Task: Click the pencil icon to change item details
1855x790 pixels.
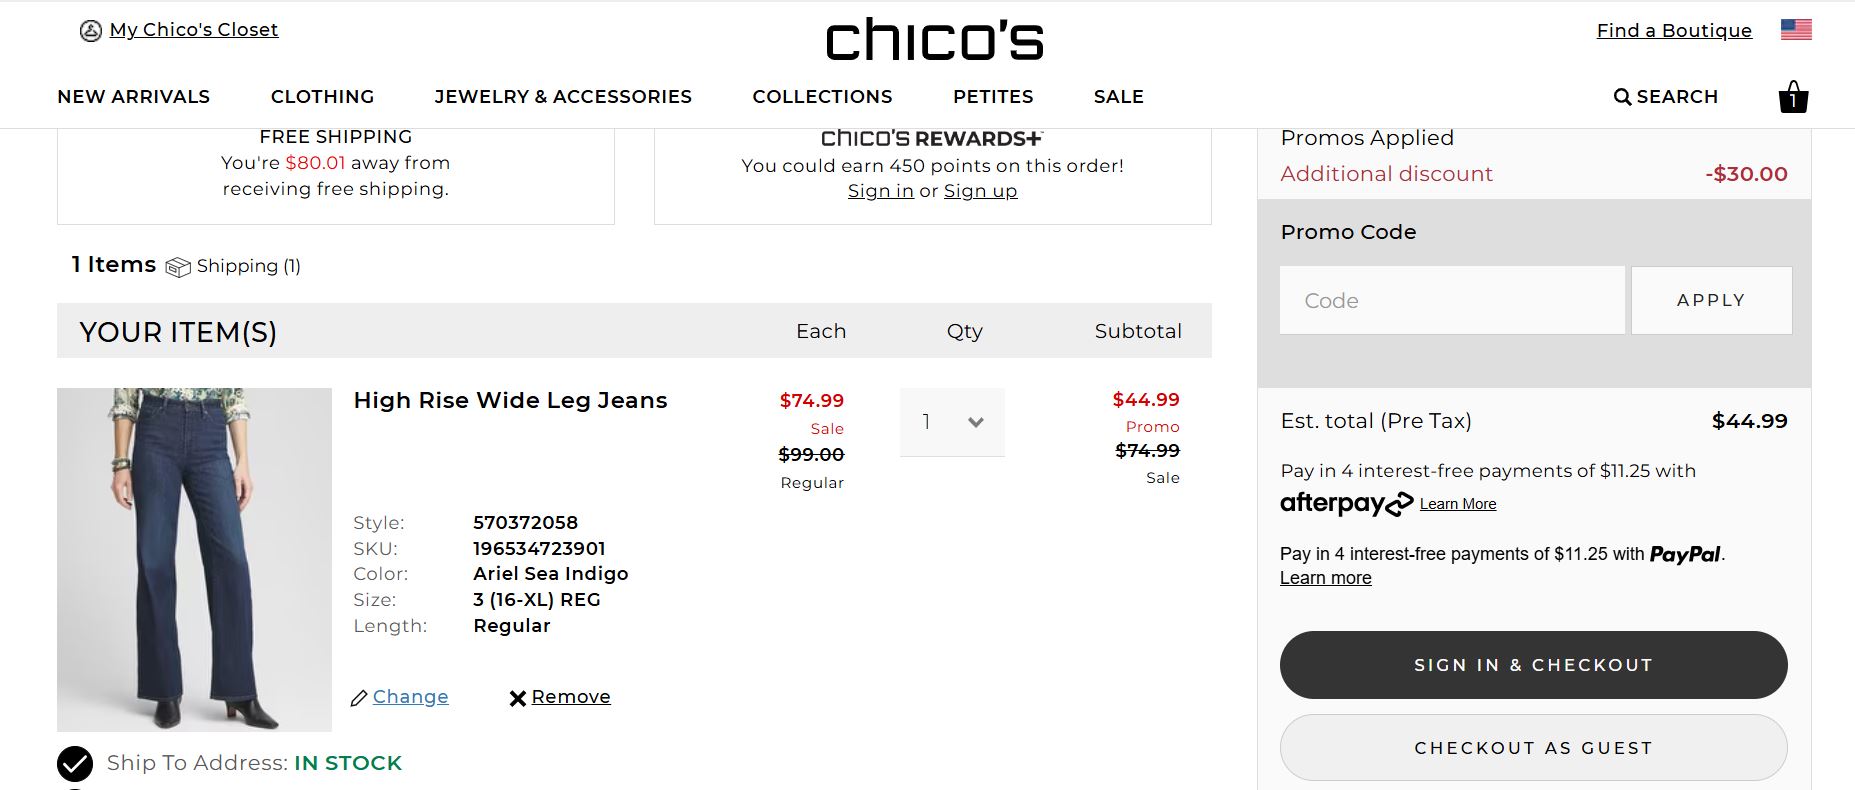Action: 359,697
